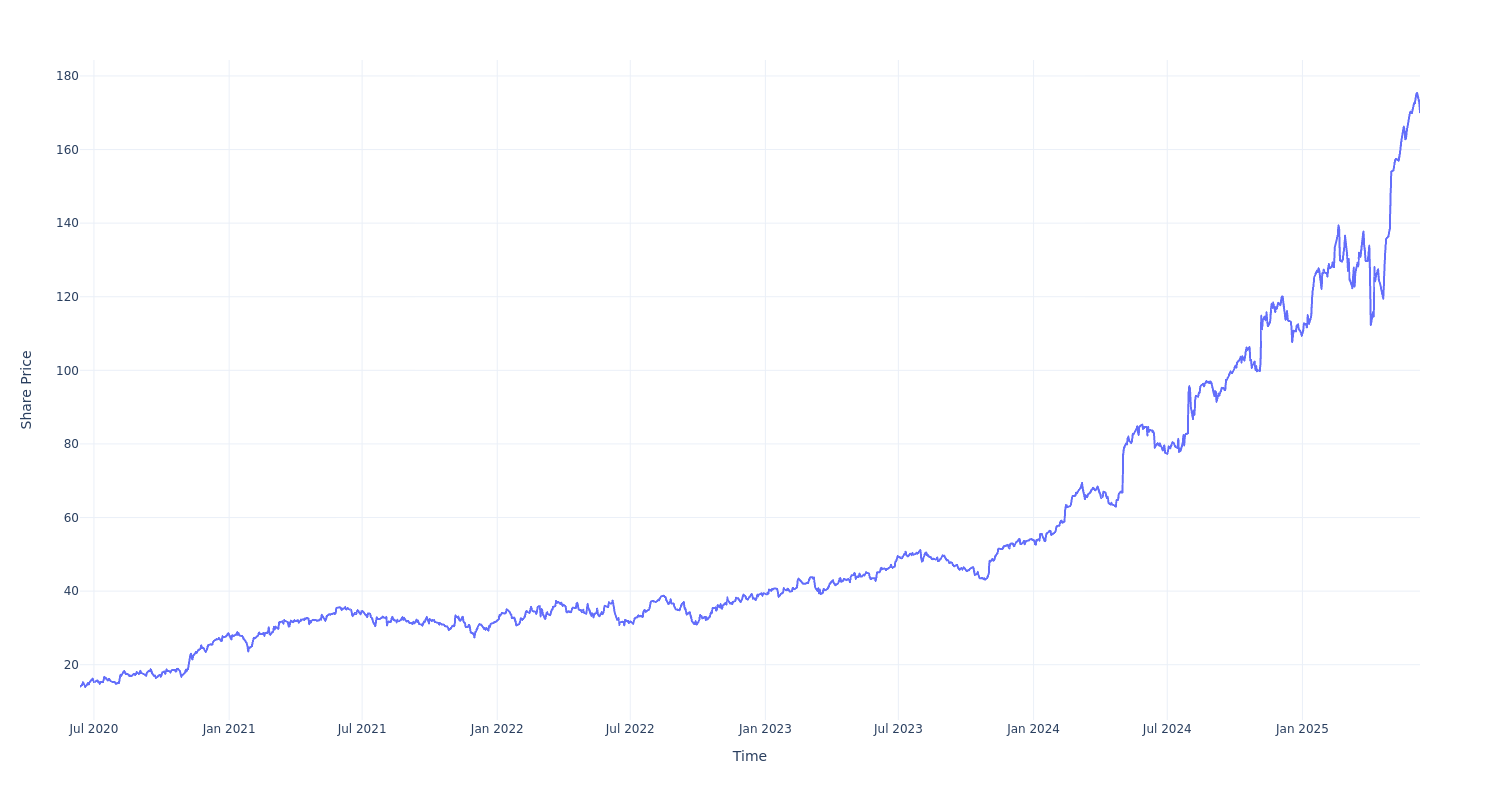Click the "Jan 2024" x-axis tick label
Viewport: 1500px width, 800px height.
(1033, 729)
